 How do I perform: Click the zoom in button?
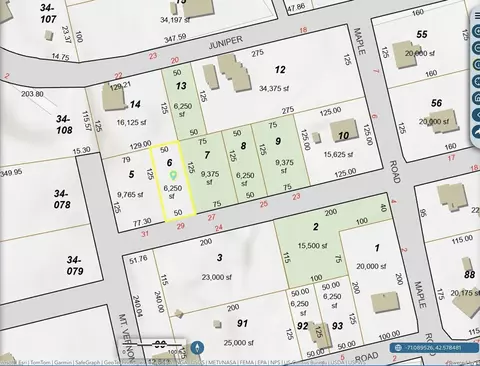click(x=477, y=32)
